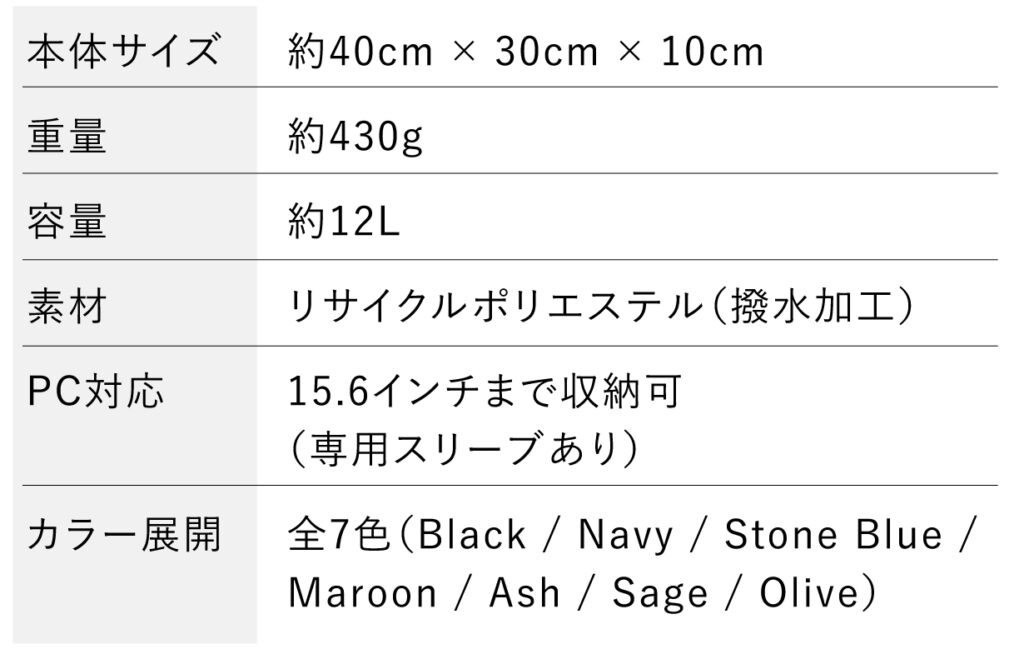The height and width of the screenshot is (669, 1024).
Task: Click the 重量 row label
Action: [x=67, y=136]
